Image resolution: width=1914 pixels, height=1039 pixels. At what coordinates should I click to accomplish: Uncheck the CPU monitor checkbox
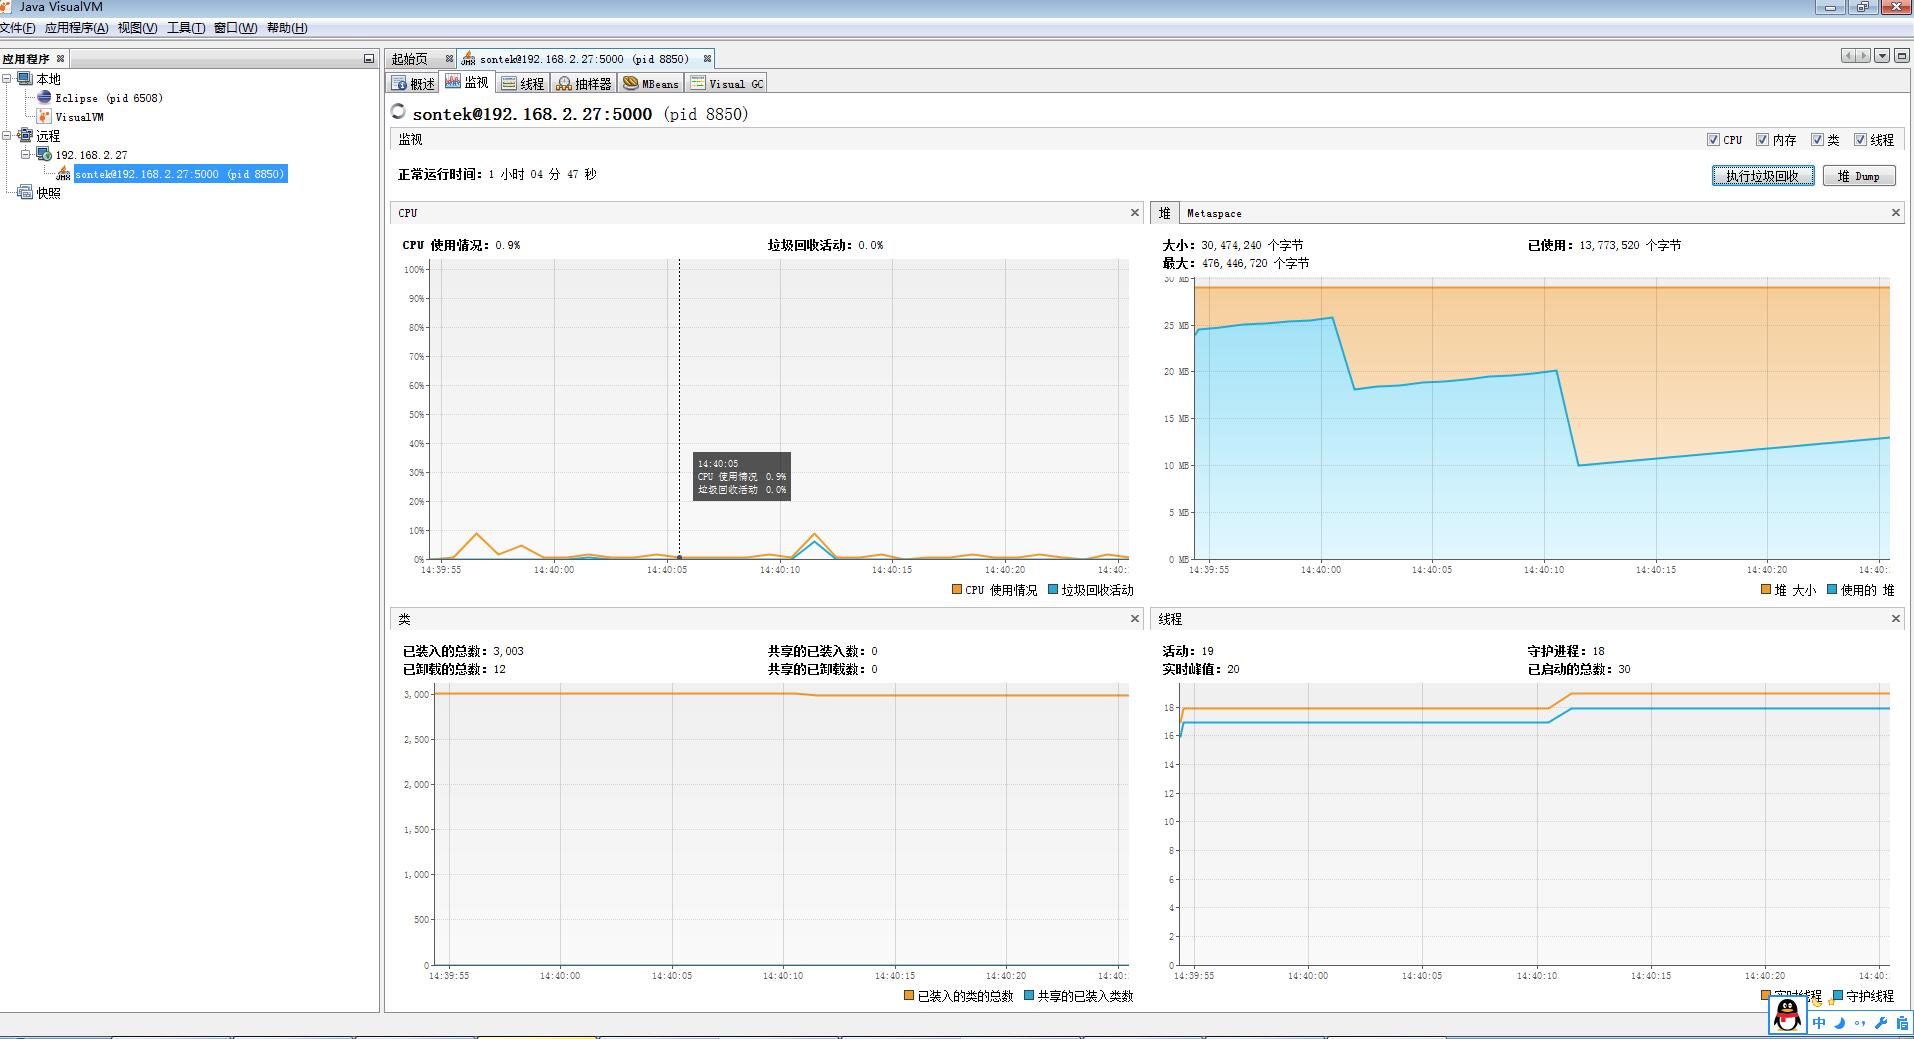[1713, 139]
